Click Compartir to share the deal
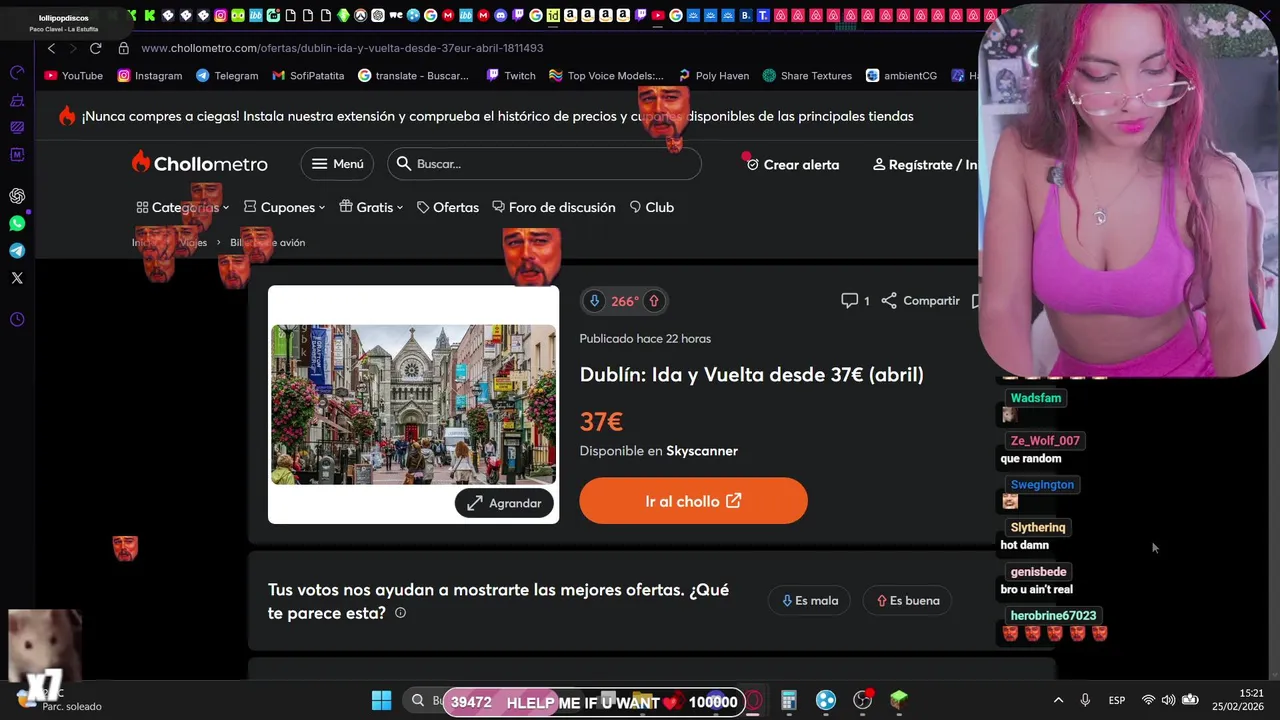The width and height of the screenshot is (1280, 720). click(920, 301)
